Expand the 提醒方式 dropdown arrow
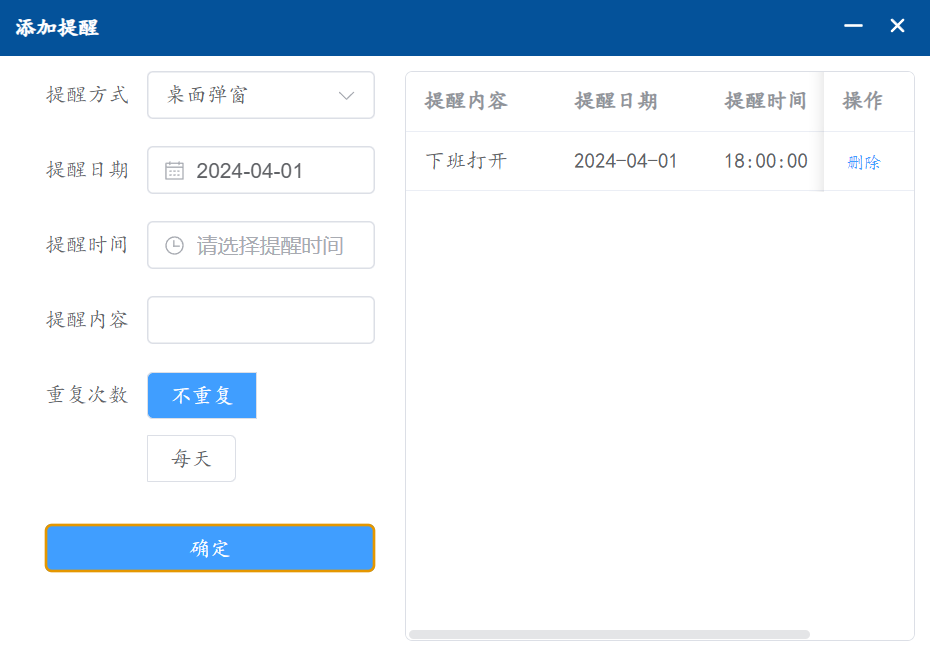Screen dimensions: 930x660 tap(347, 96)
